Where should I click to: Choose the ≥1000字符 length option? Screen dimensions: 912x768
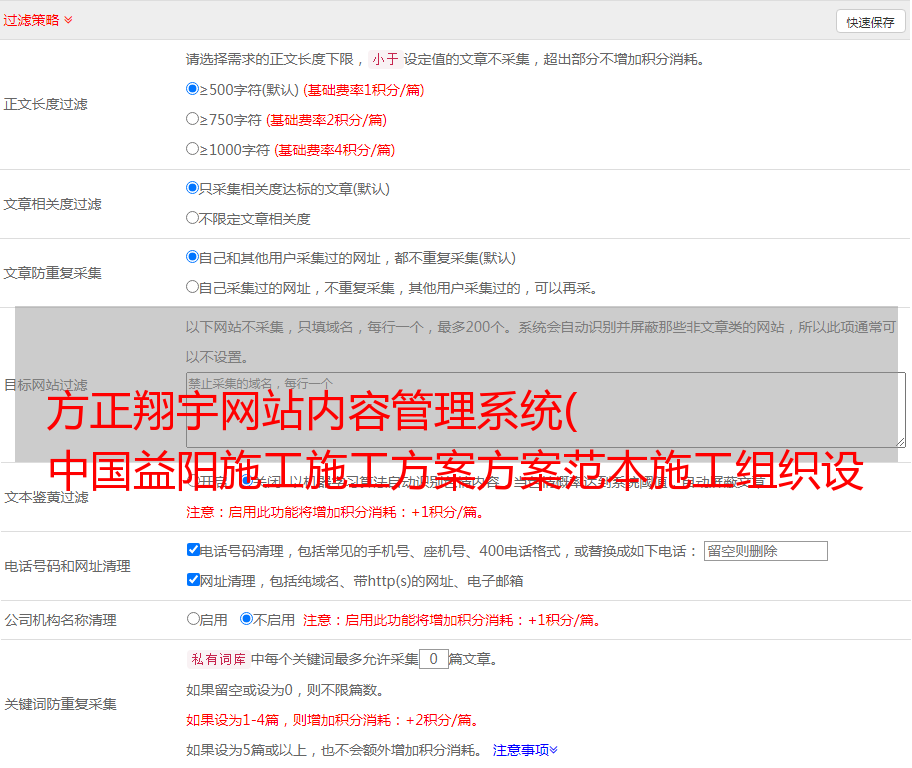coord(192,149)
